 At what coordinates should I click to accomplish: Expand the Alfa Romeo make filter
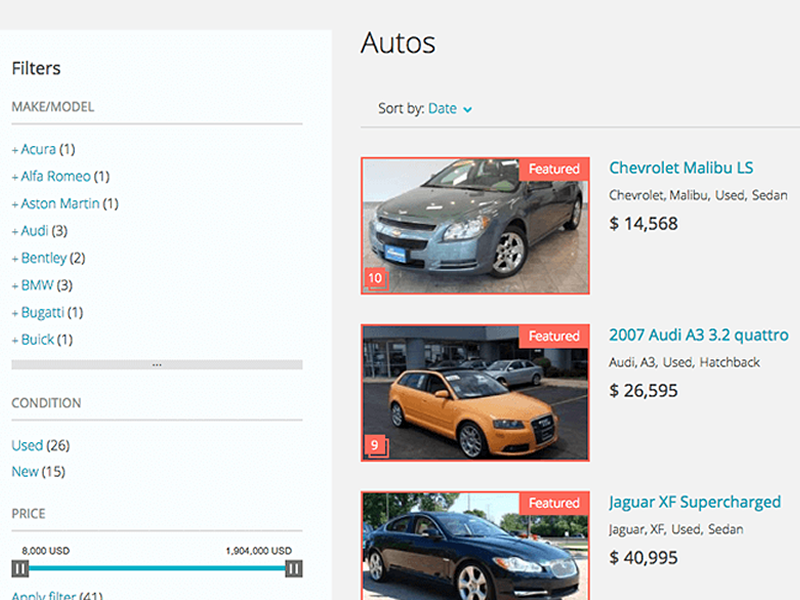(55, 176)
